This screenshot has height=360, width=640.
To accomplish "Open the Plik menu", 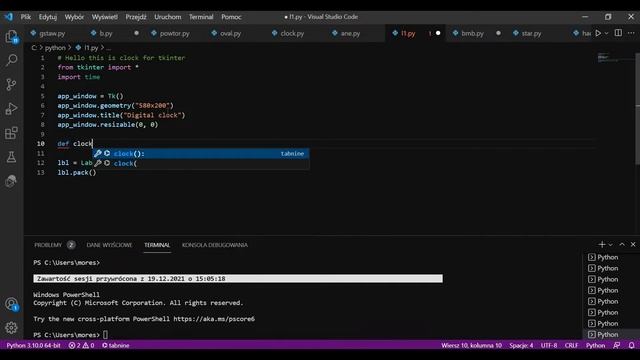I will 26,17.
